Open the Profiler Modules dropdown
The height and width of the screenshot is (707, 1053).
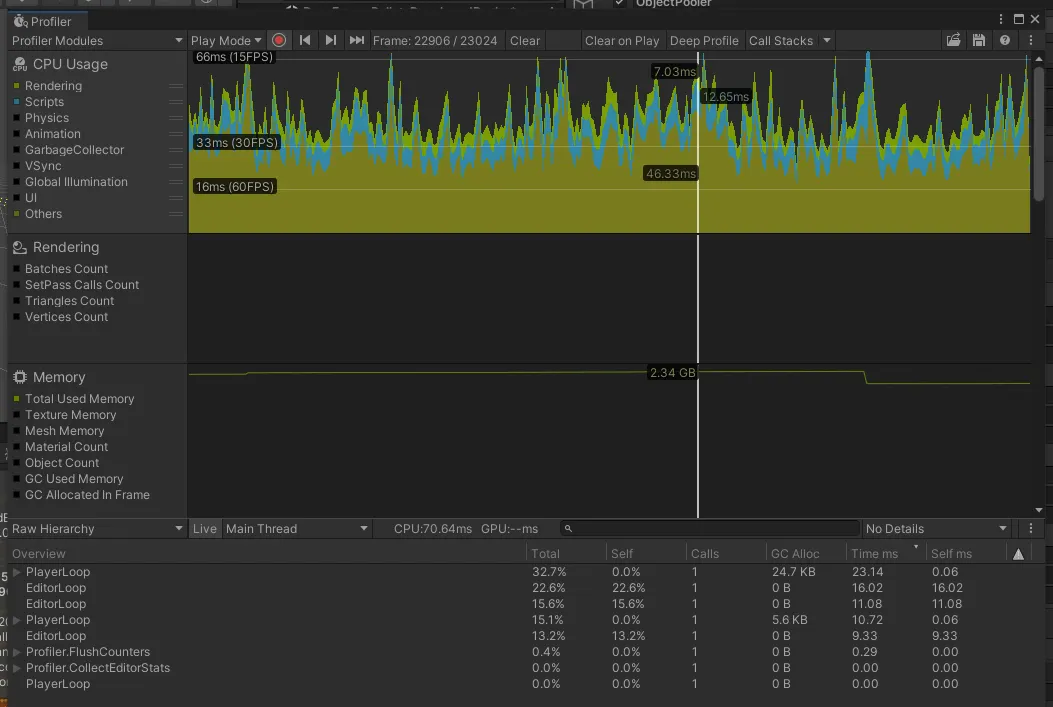point(97,41)
